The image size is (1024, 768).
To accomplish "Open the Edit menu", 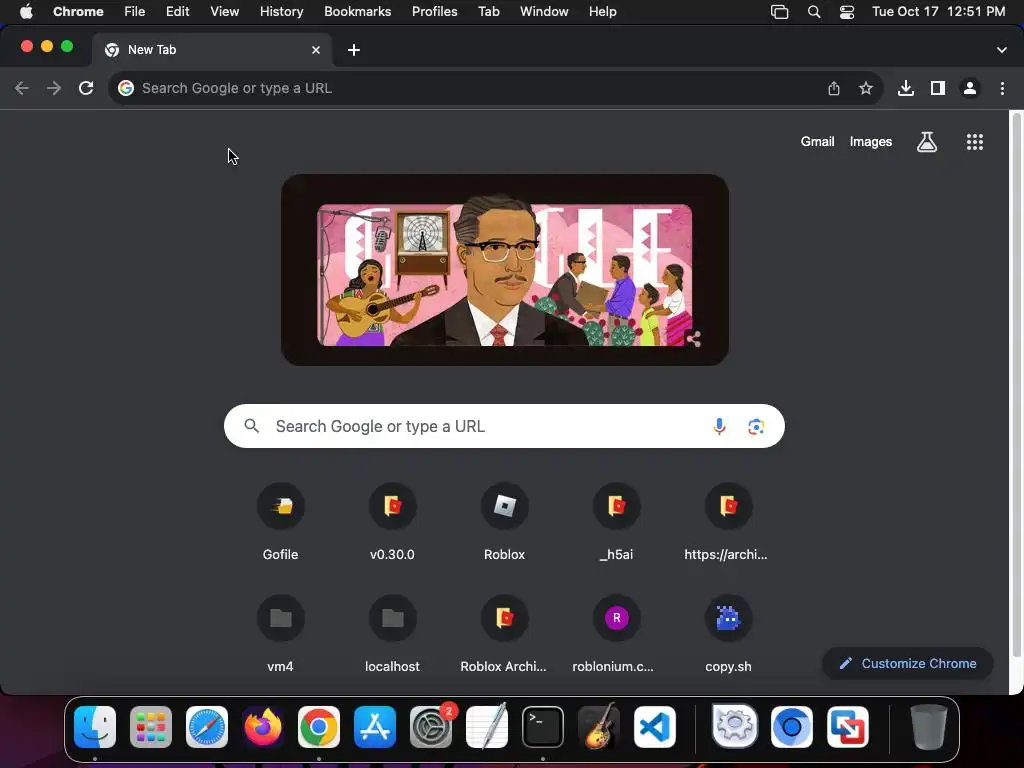I will click(x=178, y=12).
